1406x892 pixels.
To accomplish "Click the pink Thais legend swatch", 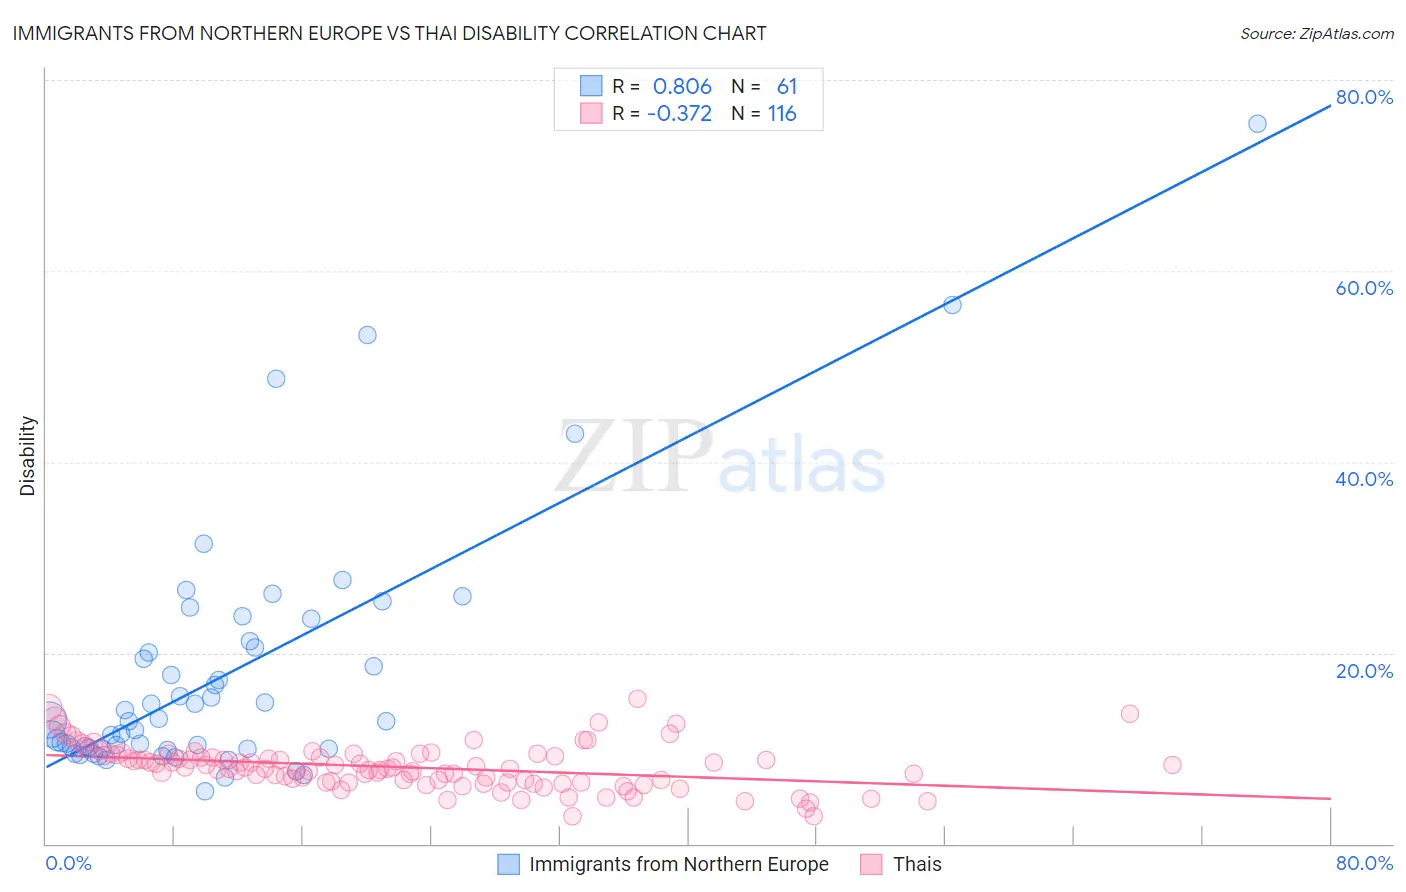I will click(872, 864).
